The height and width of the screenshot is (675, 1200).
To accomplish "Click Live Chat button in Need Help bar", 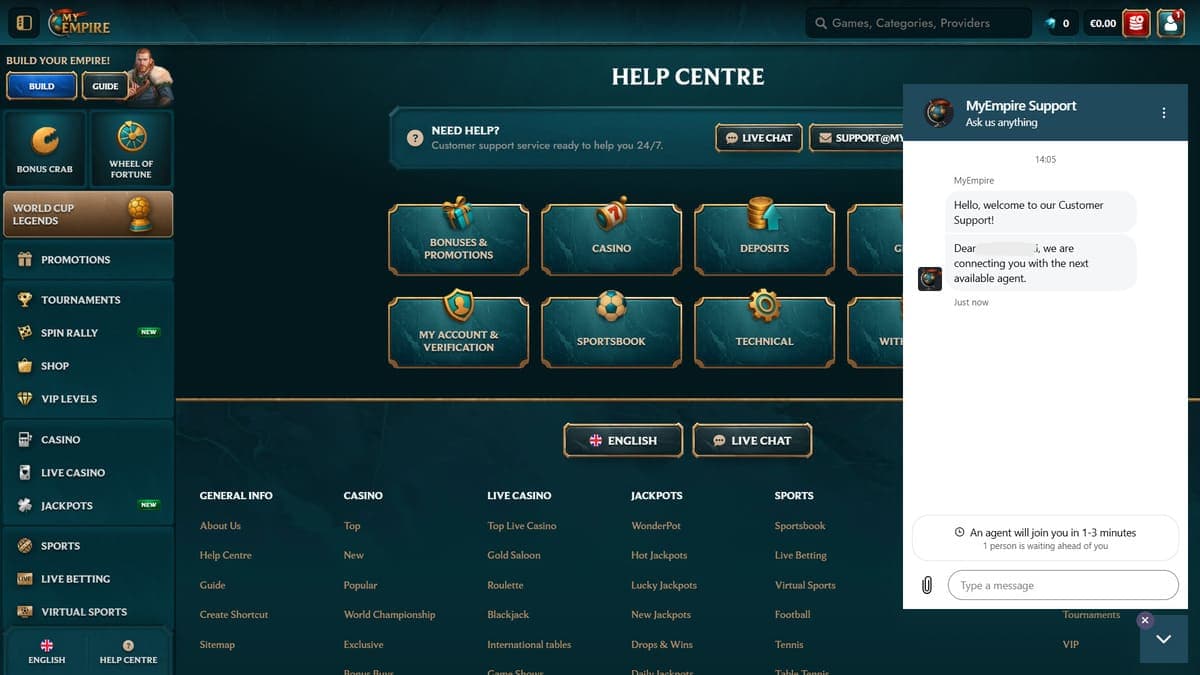I will pyautogui.click(x=758, y=138).
